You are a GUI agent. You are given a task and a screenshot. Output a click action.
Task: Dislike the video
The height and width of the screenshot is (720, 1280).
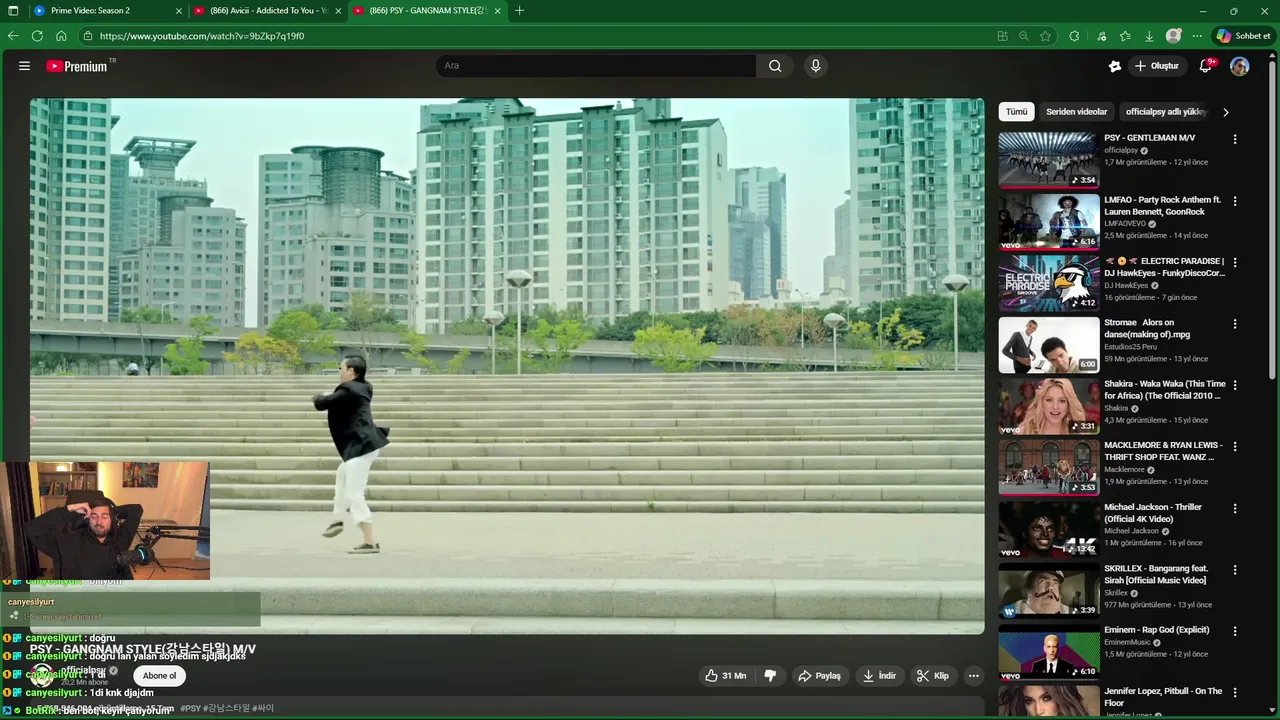coord(770,676)
